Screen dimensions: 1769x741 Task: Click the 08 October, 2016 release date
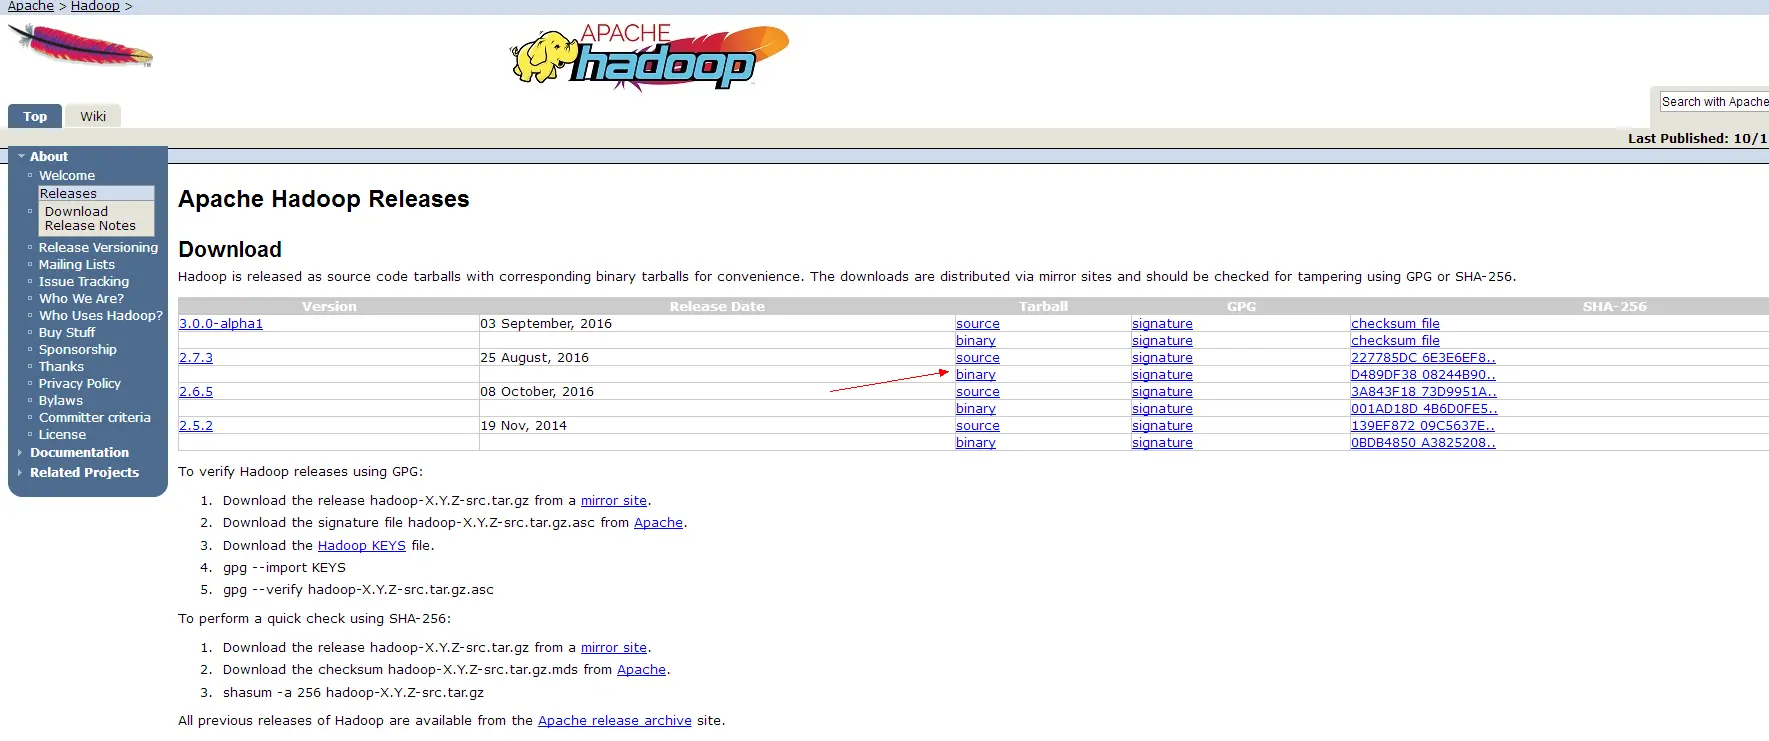(x=537, y=392)
